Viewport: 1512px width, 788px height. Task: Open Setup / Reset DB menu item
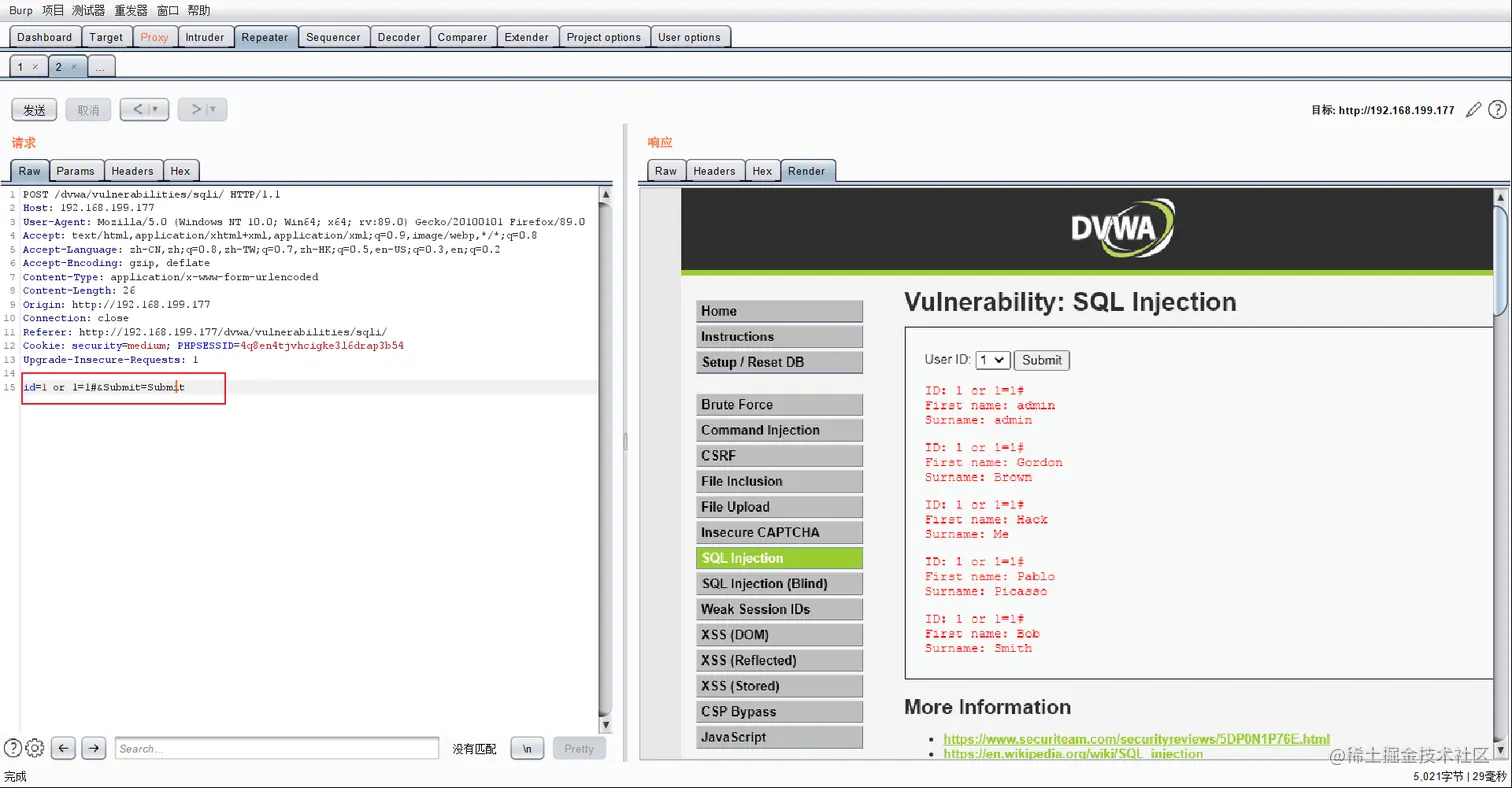point(779,362)
